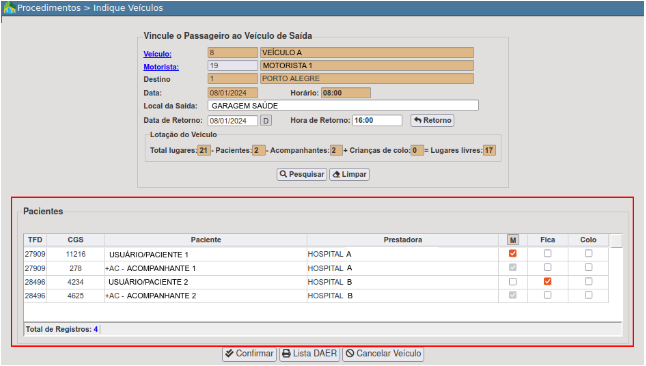The width and height of the screenshot is (646, 366).
Task: Check Colo for ACOMPANHANTE 1
Action: (589, 267)
